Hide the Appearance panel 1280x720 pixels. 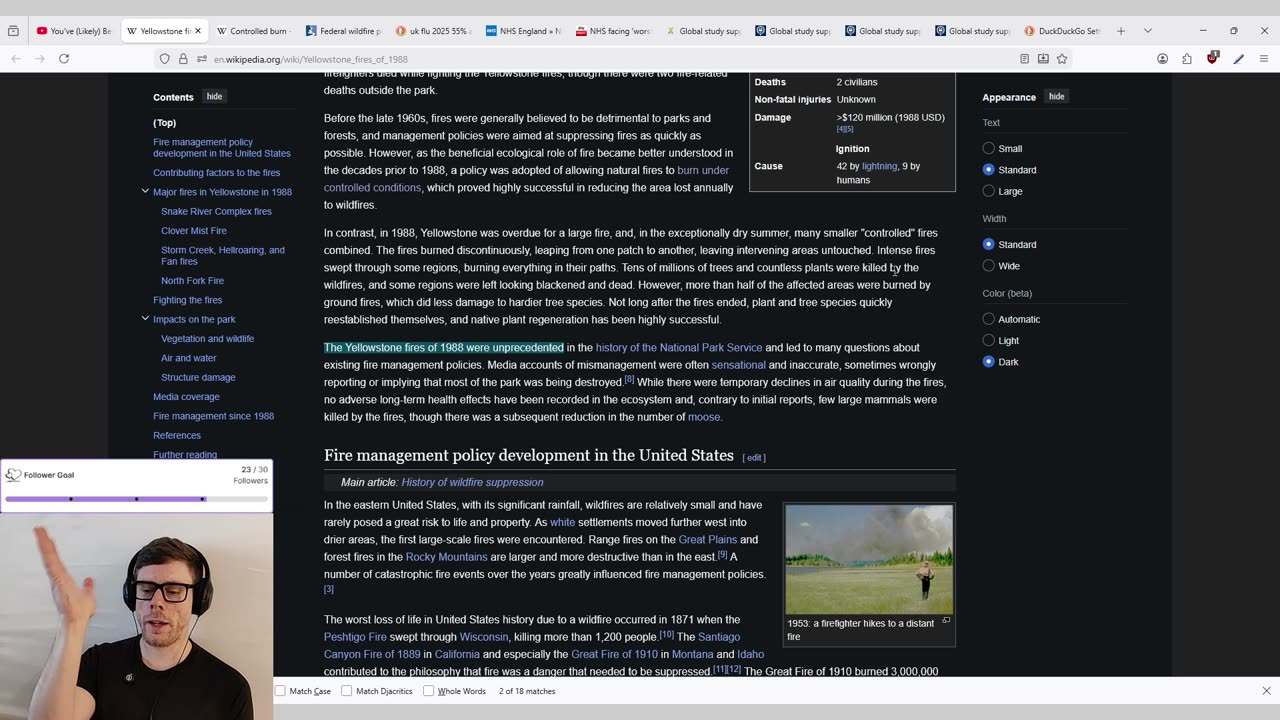[1056, 97]
